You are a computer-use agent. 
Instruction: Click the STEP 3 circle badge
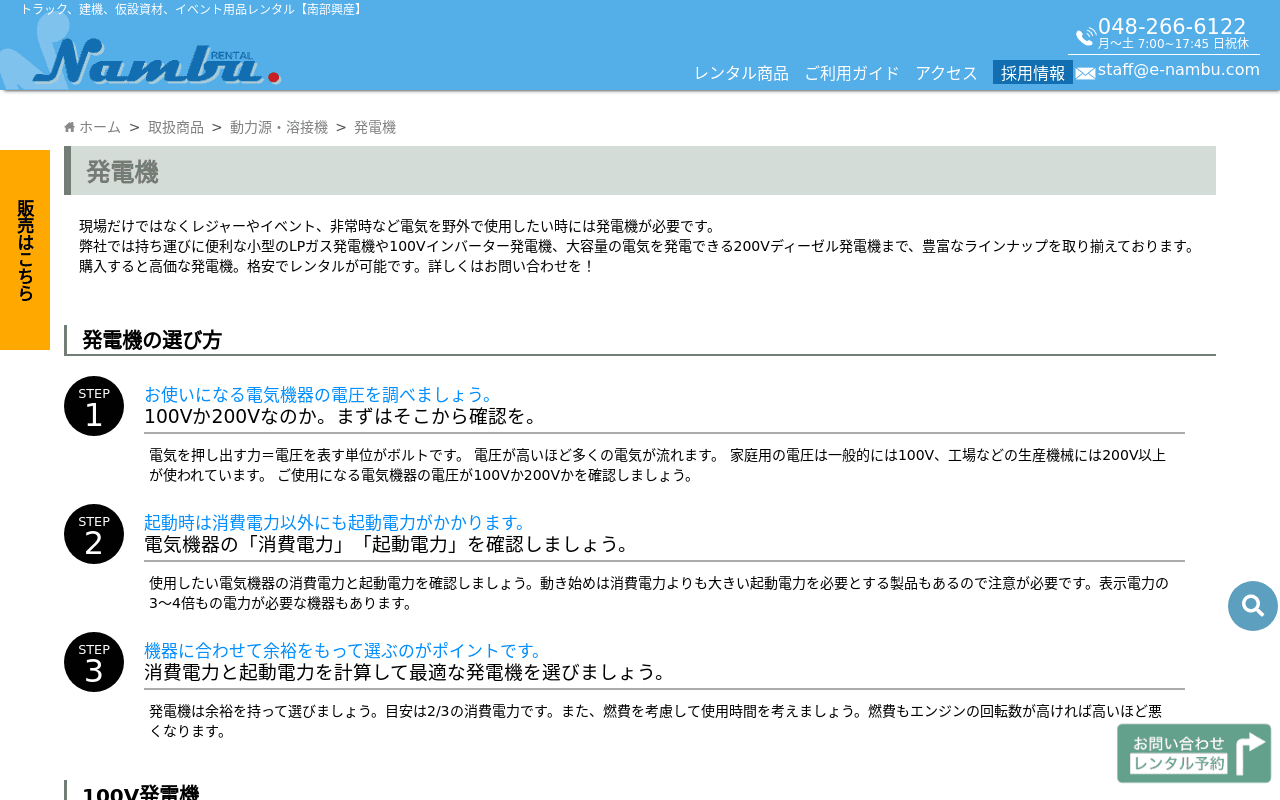(x=94, y=662)
